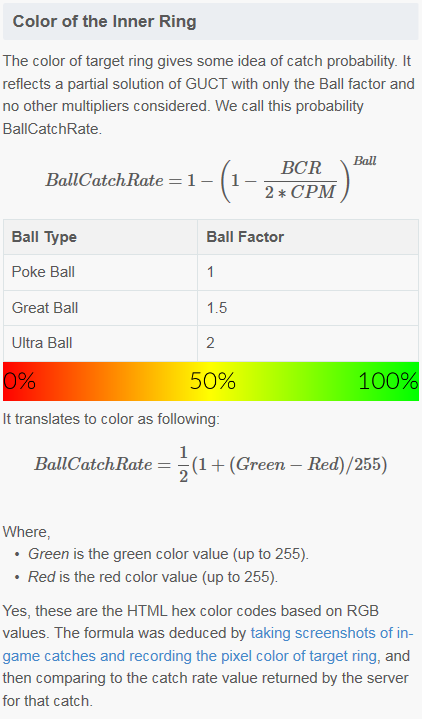Select the 'Ball Type' column header

pos(100,237)
